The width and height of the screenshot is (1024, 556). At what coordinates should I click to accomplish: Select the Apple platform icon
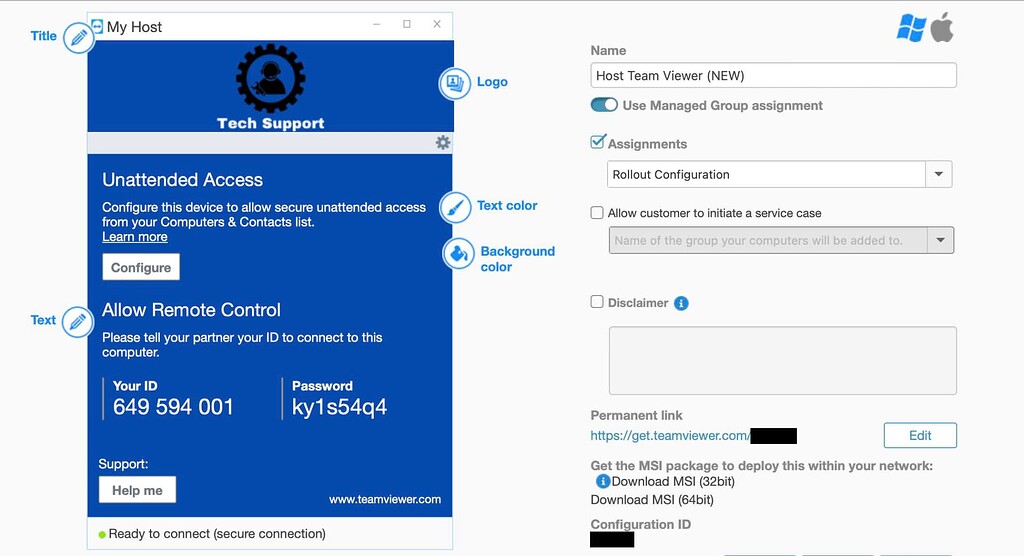[x=942, y=28]
